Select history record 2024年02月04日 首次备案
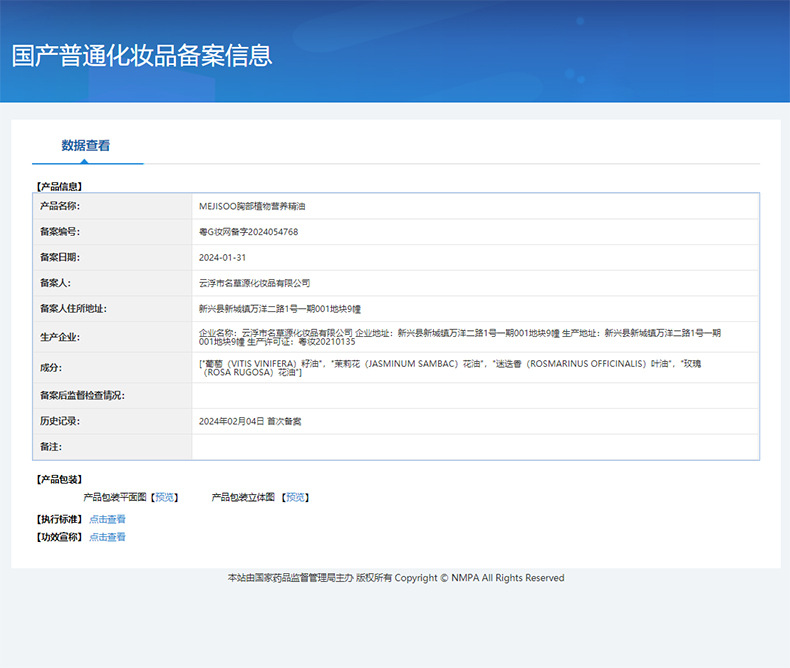Viewport: 790px width, 668px height. tap(250, 421)
